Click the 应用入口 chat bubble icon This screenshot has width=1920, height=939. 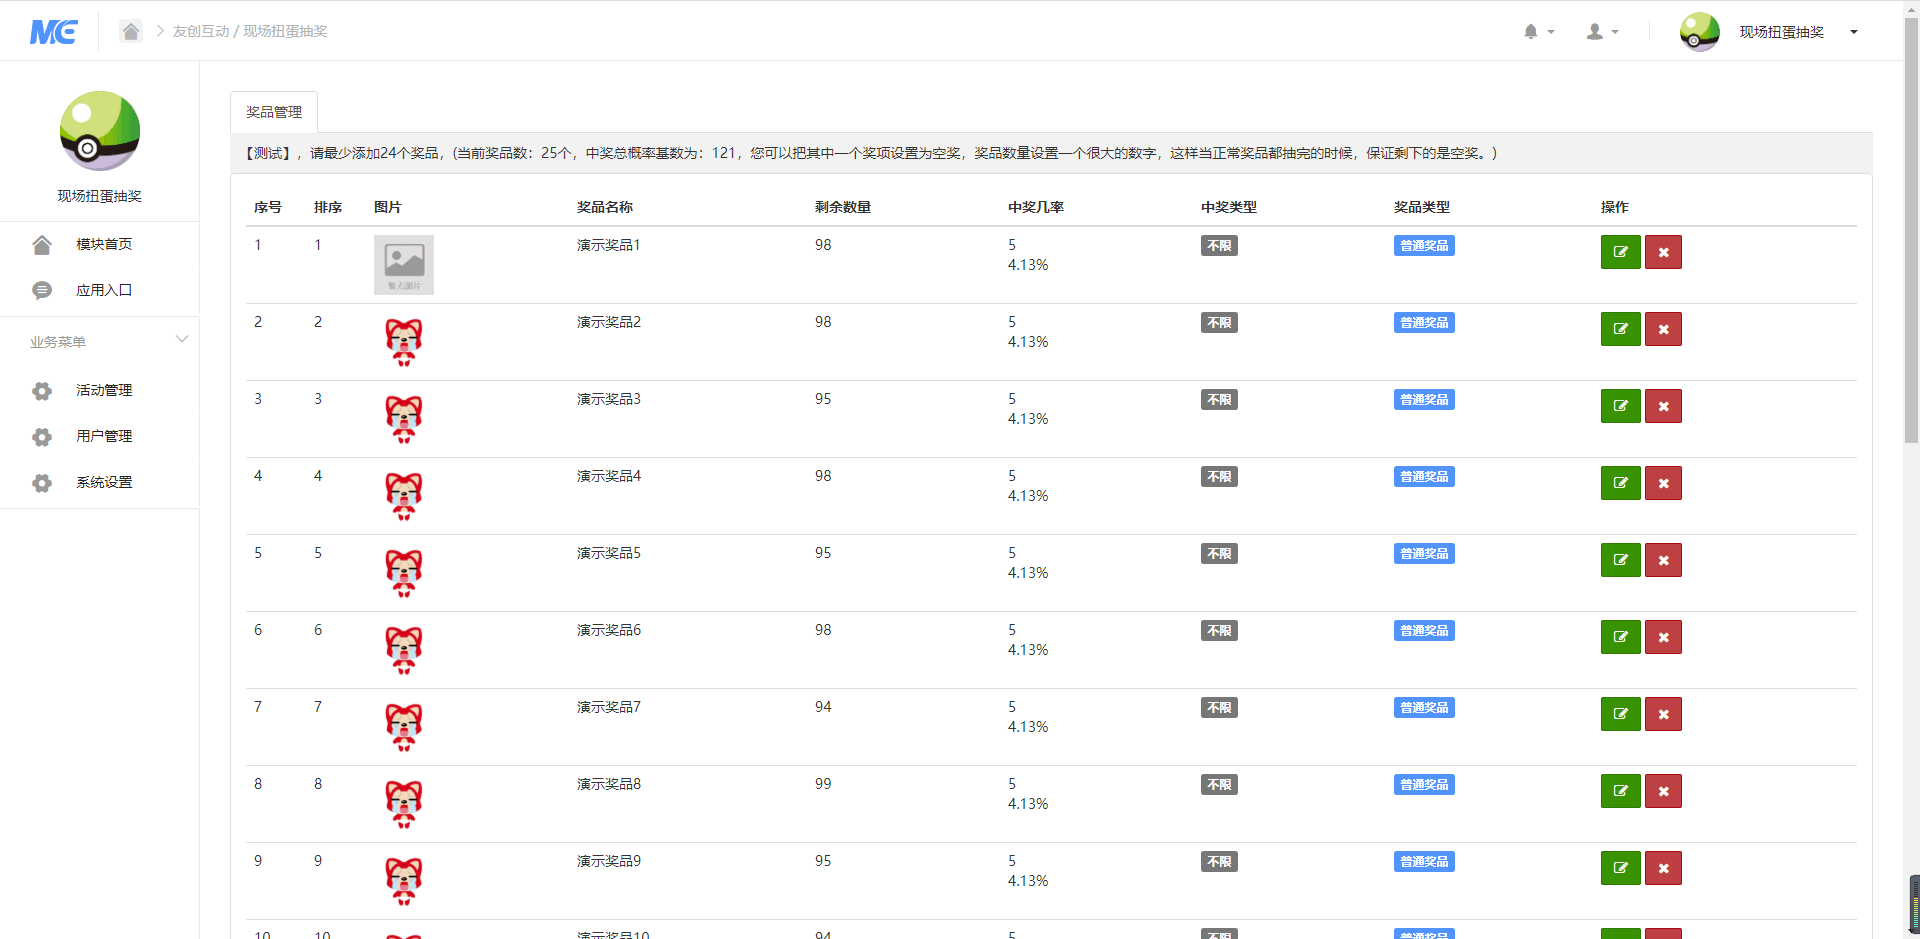pyautogui.click(x=42, y=291)
